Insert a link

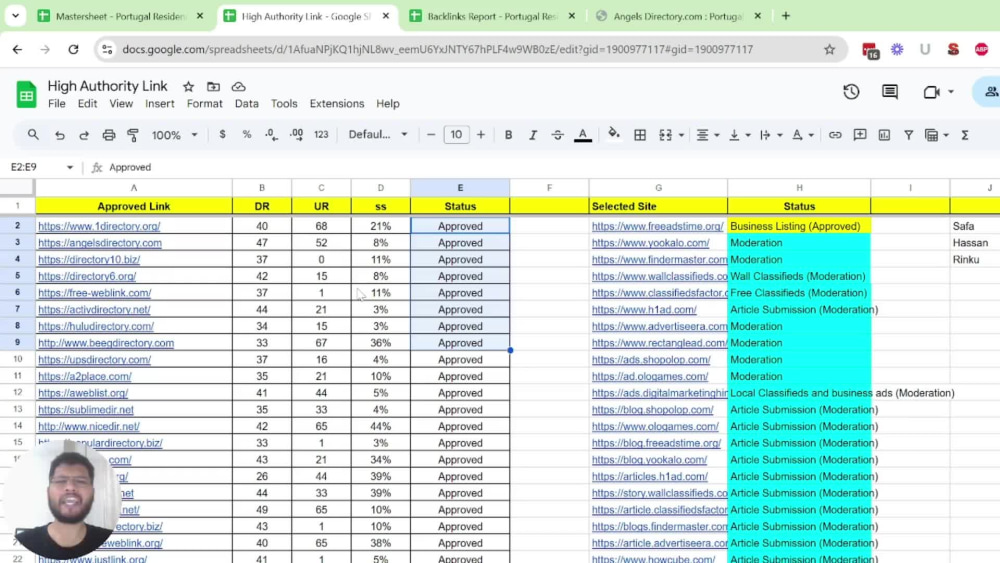coord(835,135)
